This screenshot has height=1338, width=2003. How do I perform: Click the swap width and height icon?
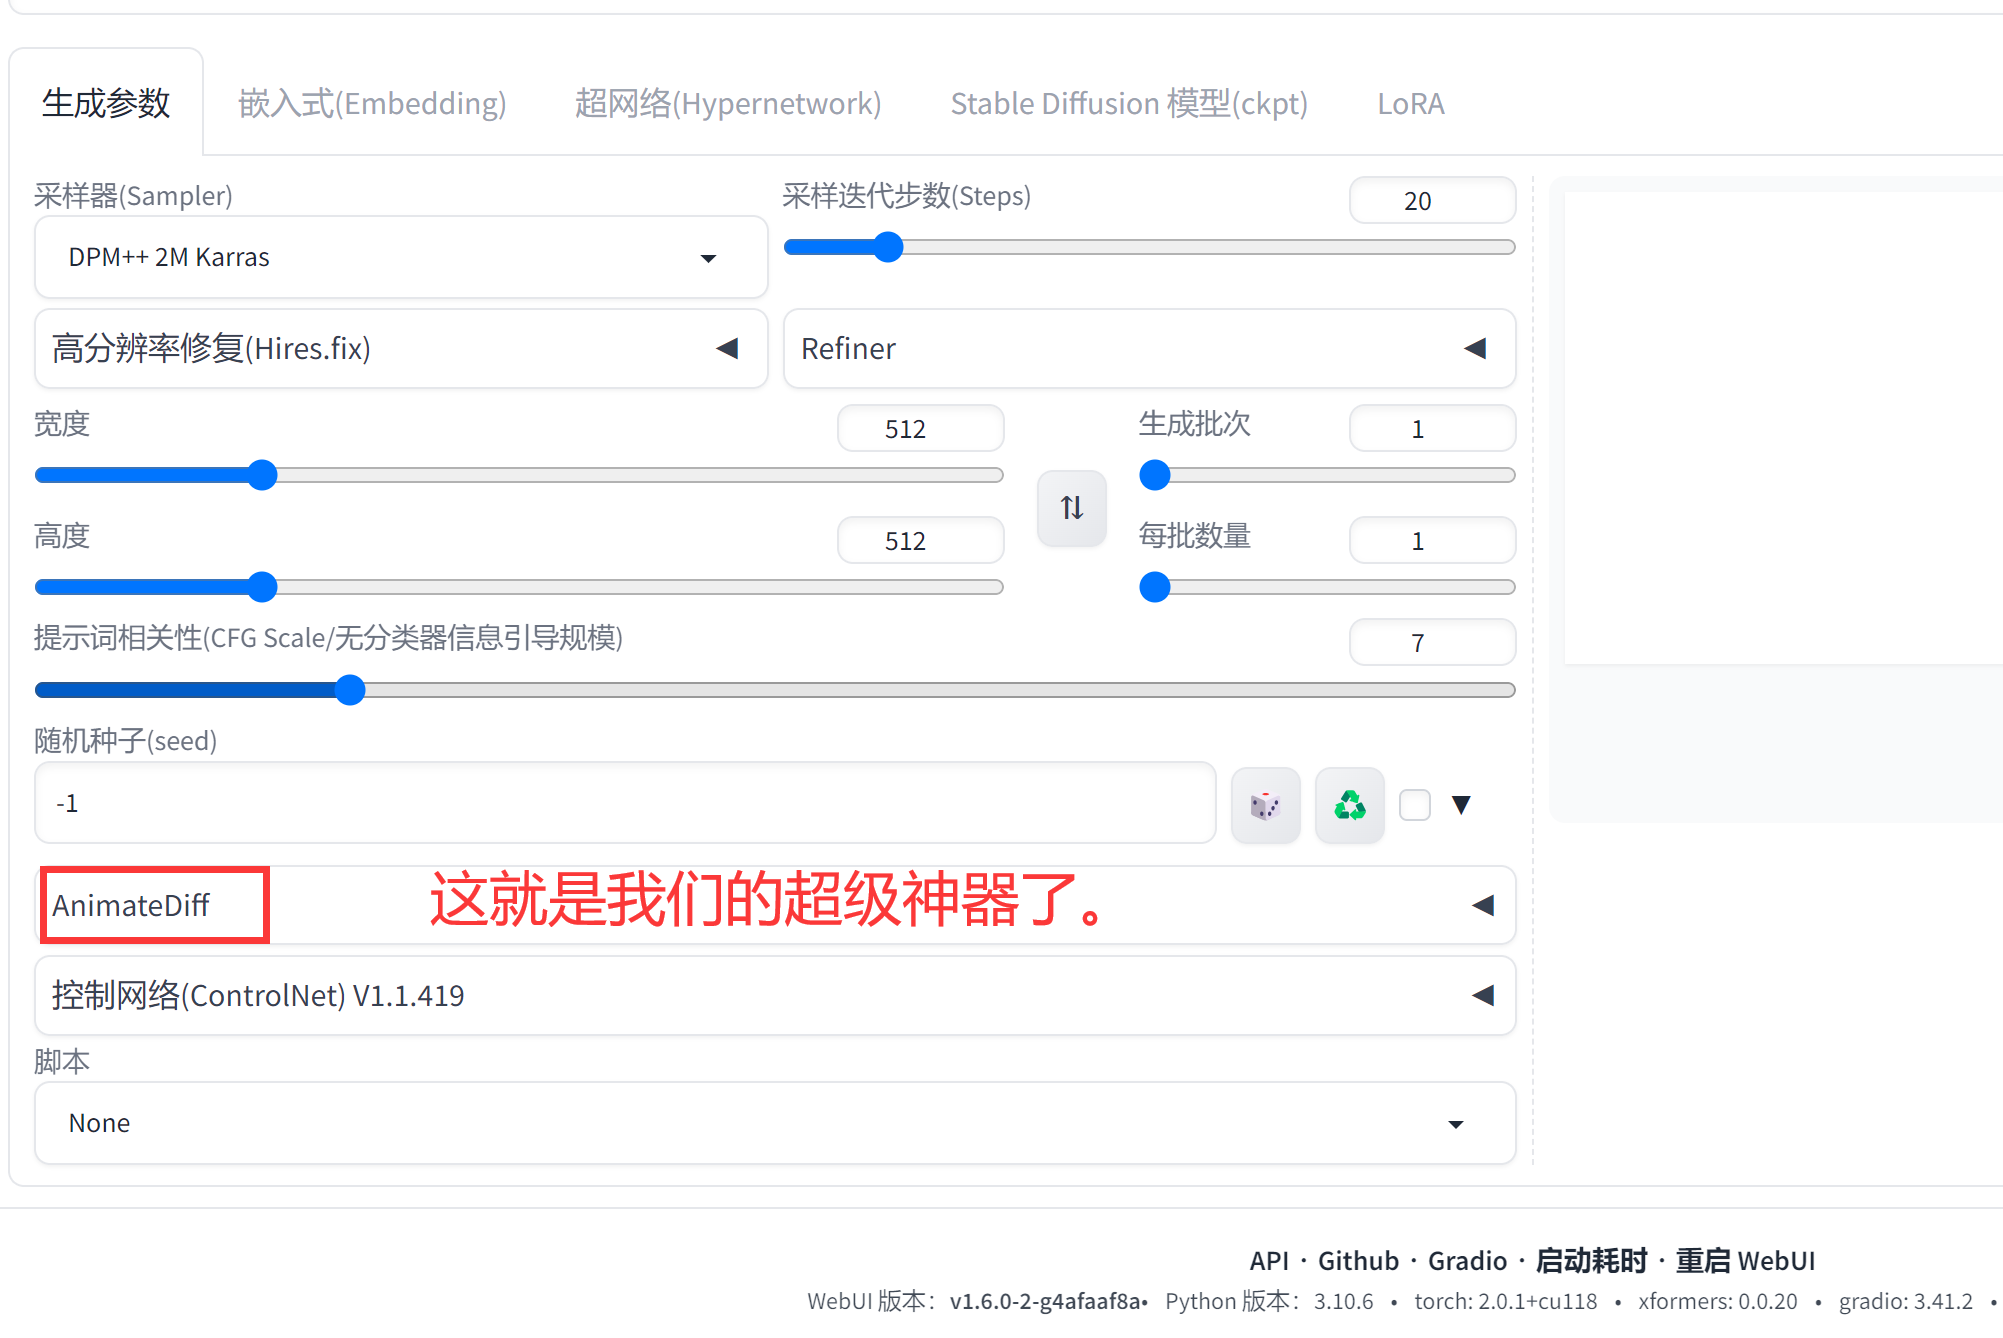(1071, 508)
